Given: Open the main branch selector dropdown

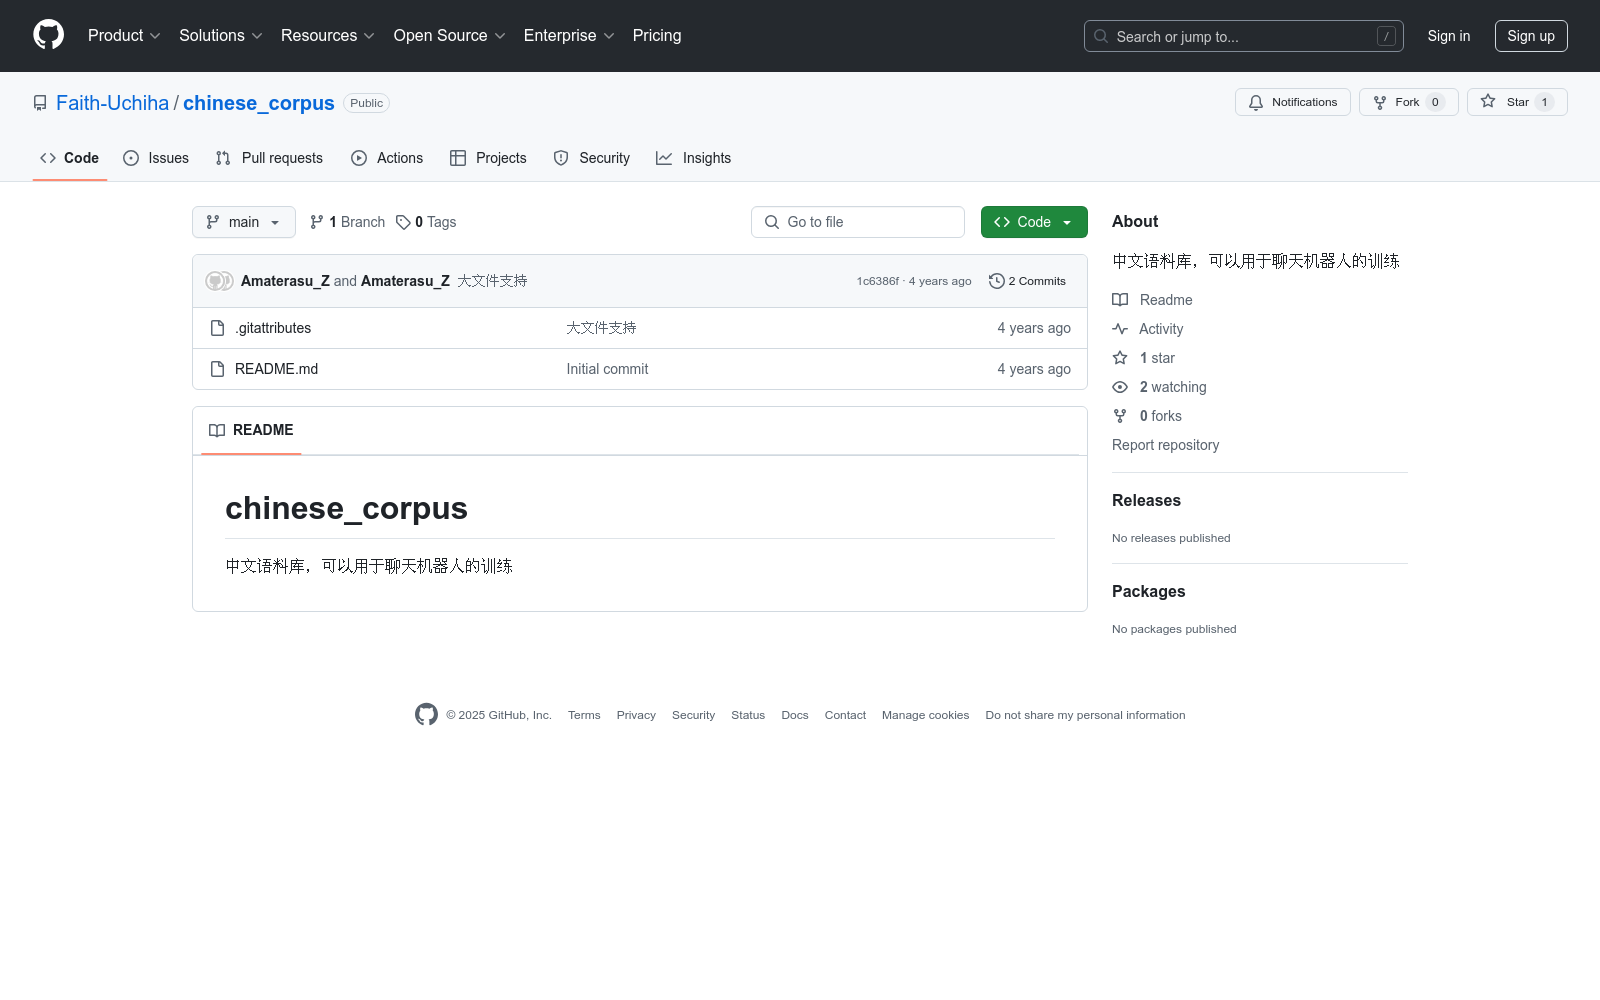Looking at the screenshot, I should tap(244, 222).
